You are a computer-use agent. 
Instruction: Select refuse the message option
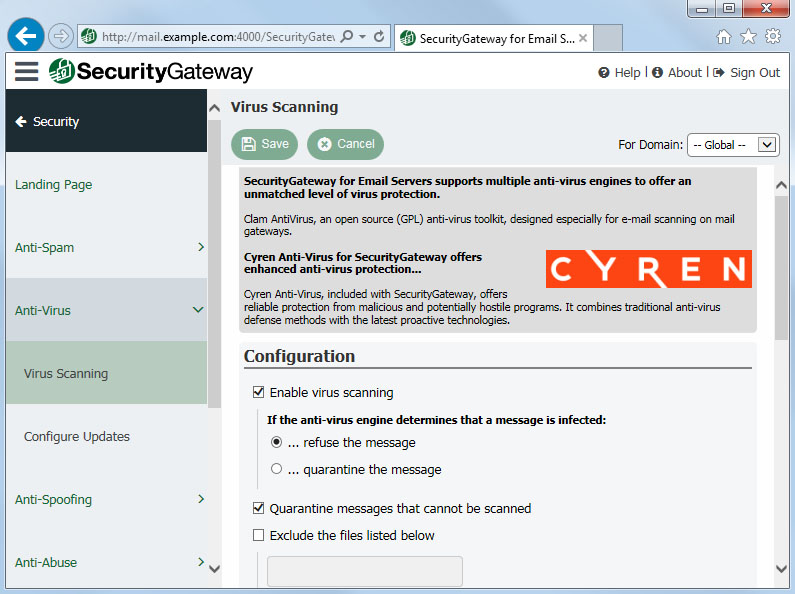point(276,442)
